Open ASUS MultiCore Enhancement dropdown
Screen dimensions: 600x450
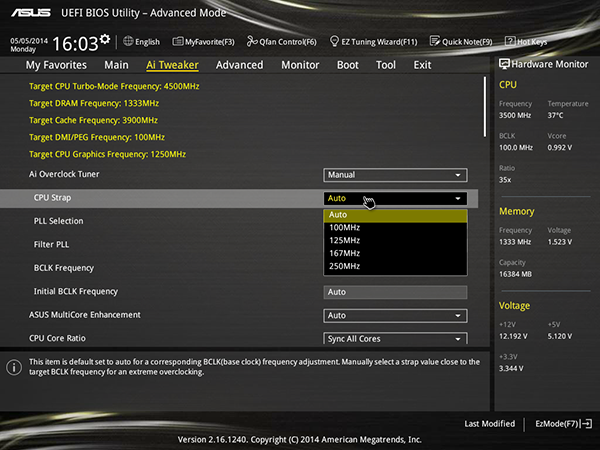(x=395, y=316)
